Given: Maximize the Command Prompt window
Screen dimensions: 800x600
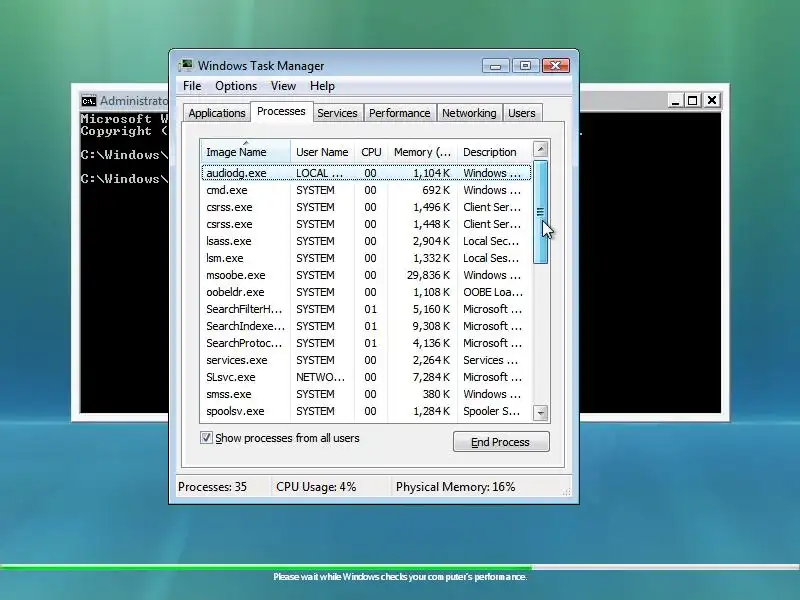Looking at the screenshot, I should pyautogui.click(x=692, y=101).
